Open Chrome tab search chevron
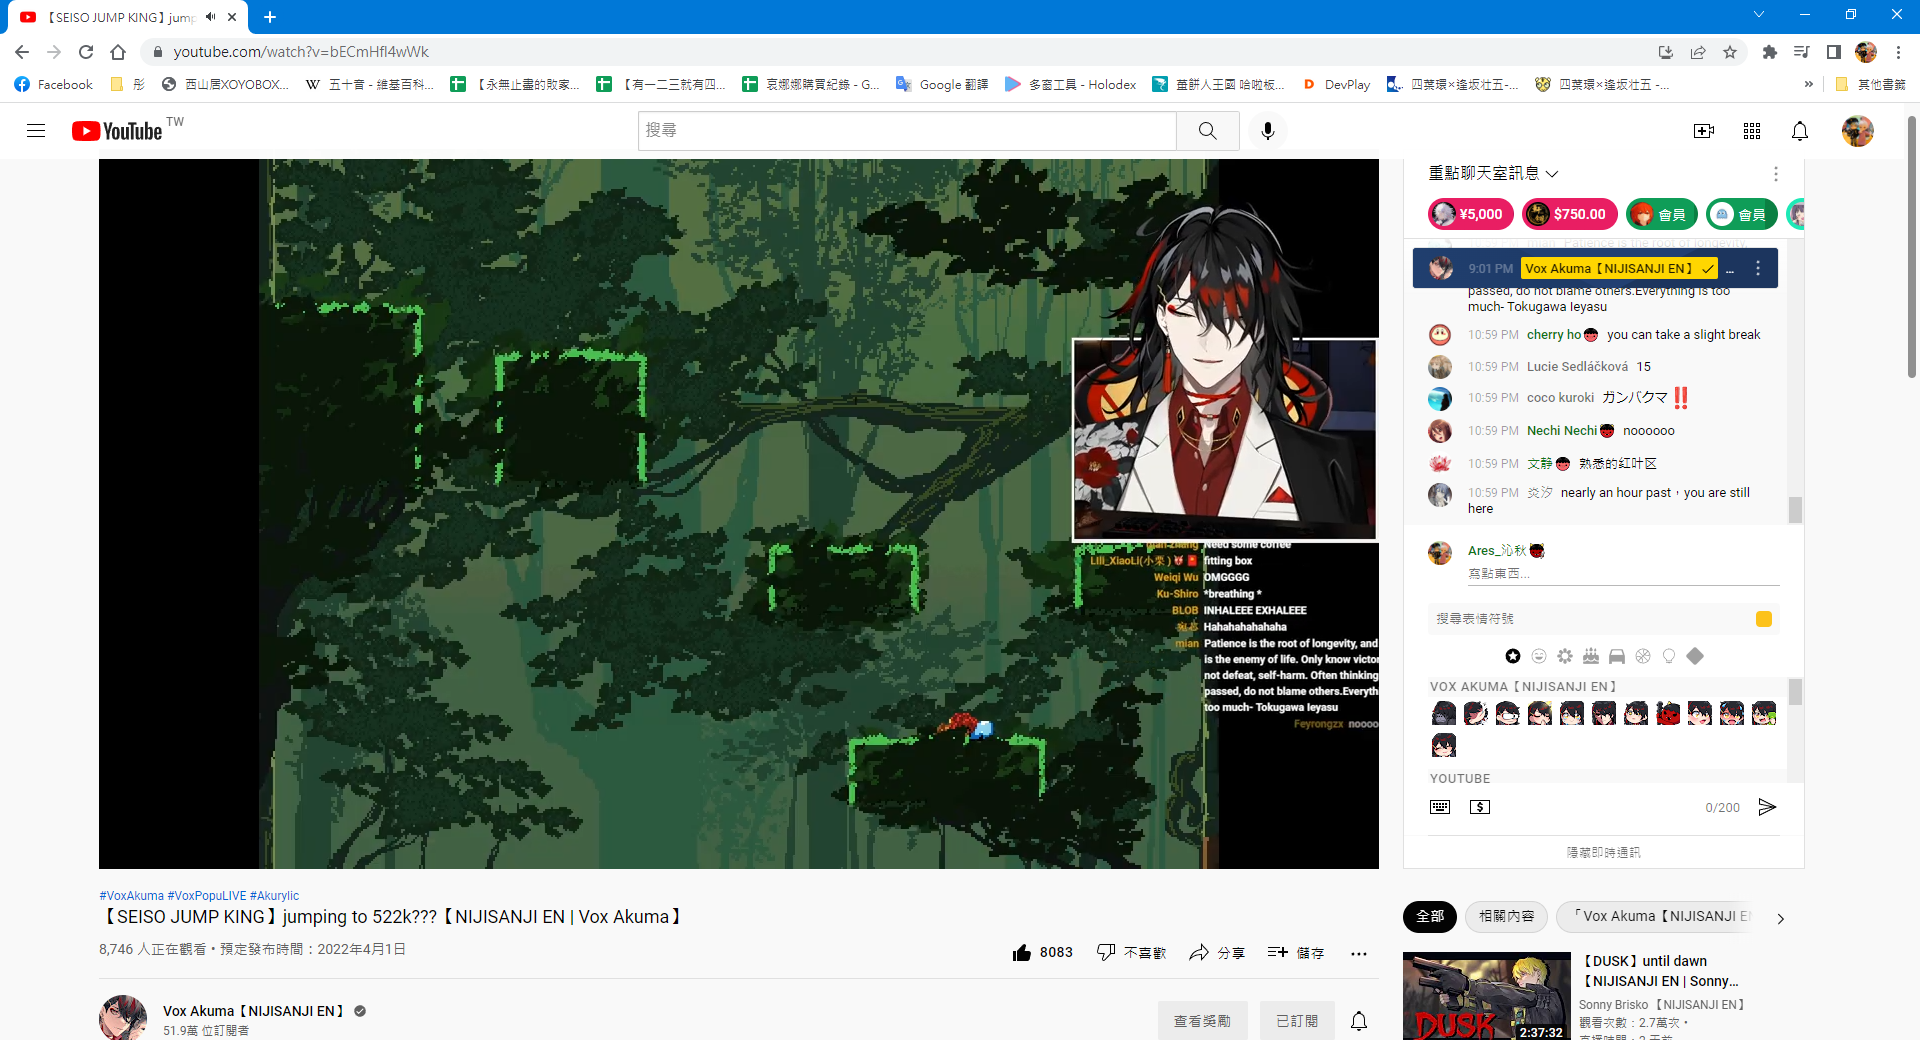Image resolution: width=1920 pixels, height=1040 pixels. [x=1758, y=15]
